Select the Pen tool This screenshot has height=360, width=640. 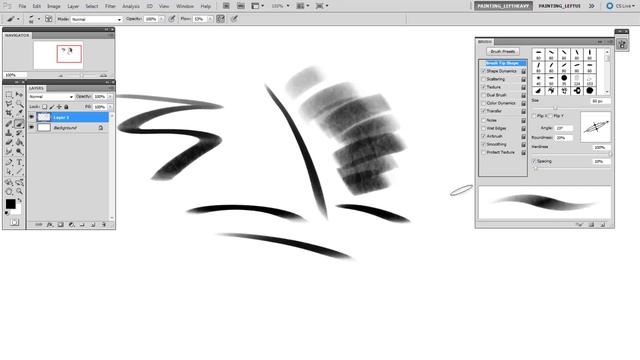9,162
